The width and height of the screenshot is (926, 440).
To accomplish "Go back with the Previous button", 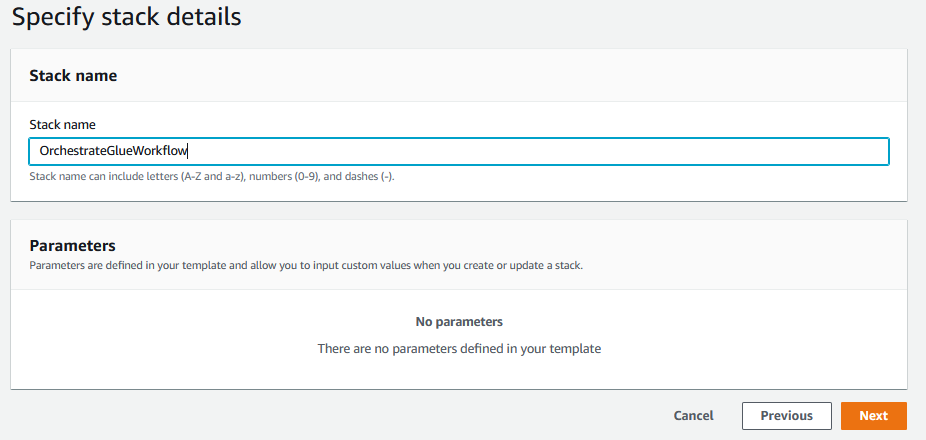I will point(786,416).
